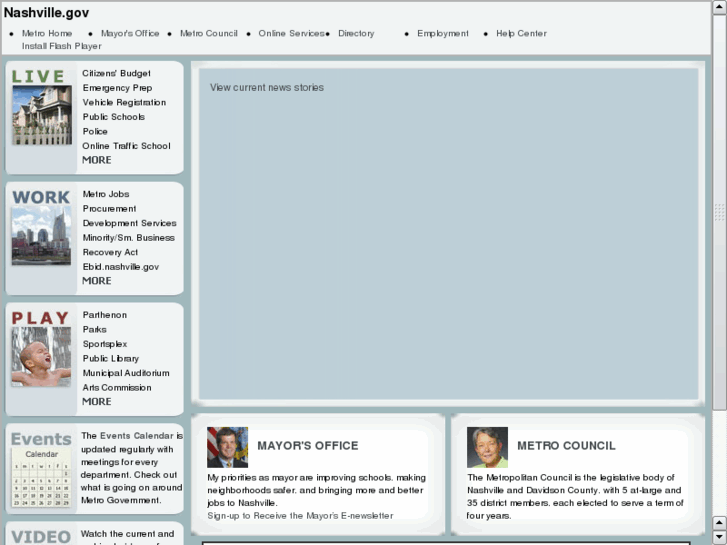The width and height of the screenshot is (727, 545).
Task: Click MORE under the WORK section
Action: point(96,281)
